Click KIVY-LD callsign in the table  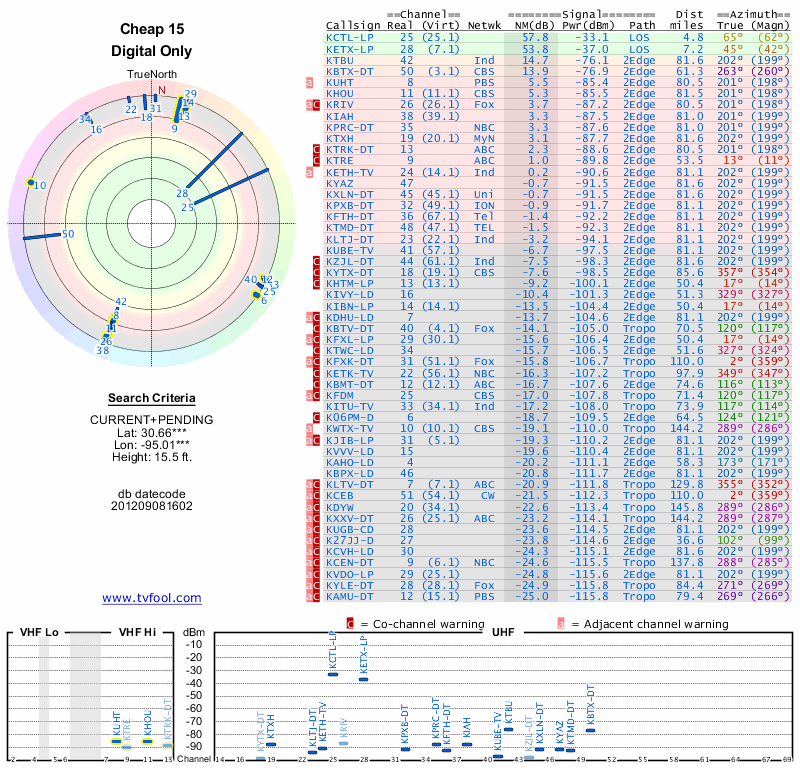(349, 294)
